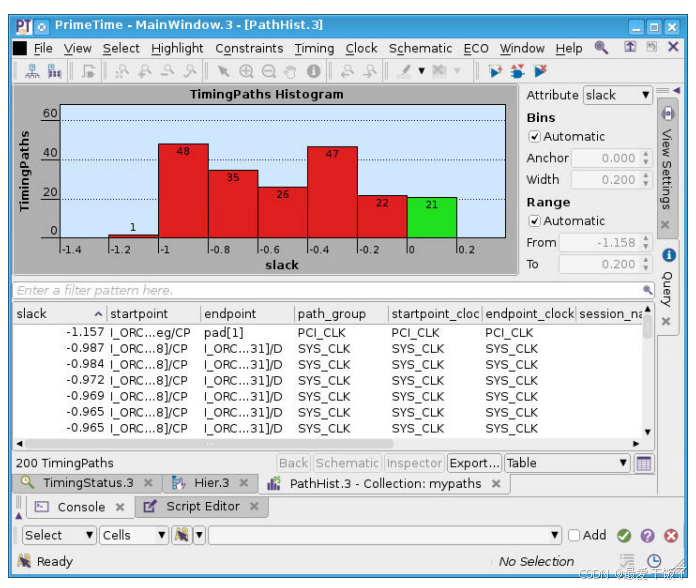The image size is (696, 588).
Task: Open the Table view mode dropdown
Action: tap(567, 463)
